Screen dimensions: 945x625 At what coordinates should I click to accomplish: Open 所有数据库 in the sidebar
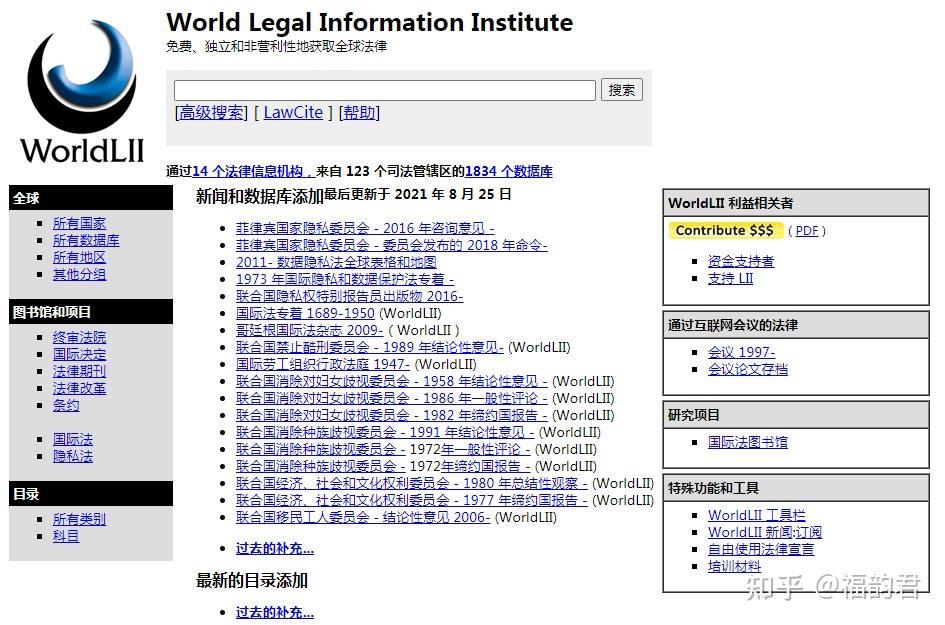coord(83,240)
